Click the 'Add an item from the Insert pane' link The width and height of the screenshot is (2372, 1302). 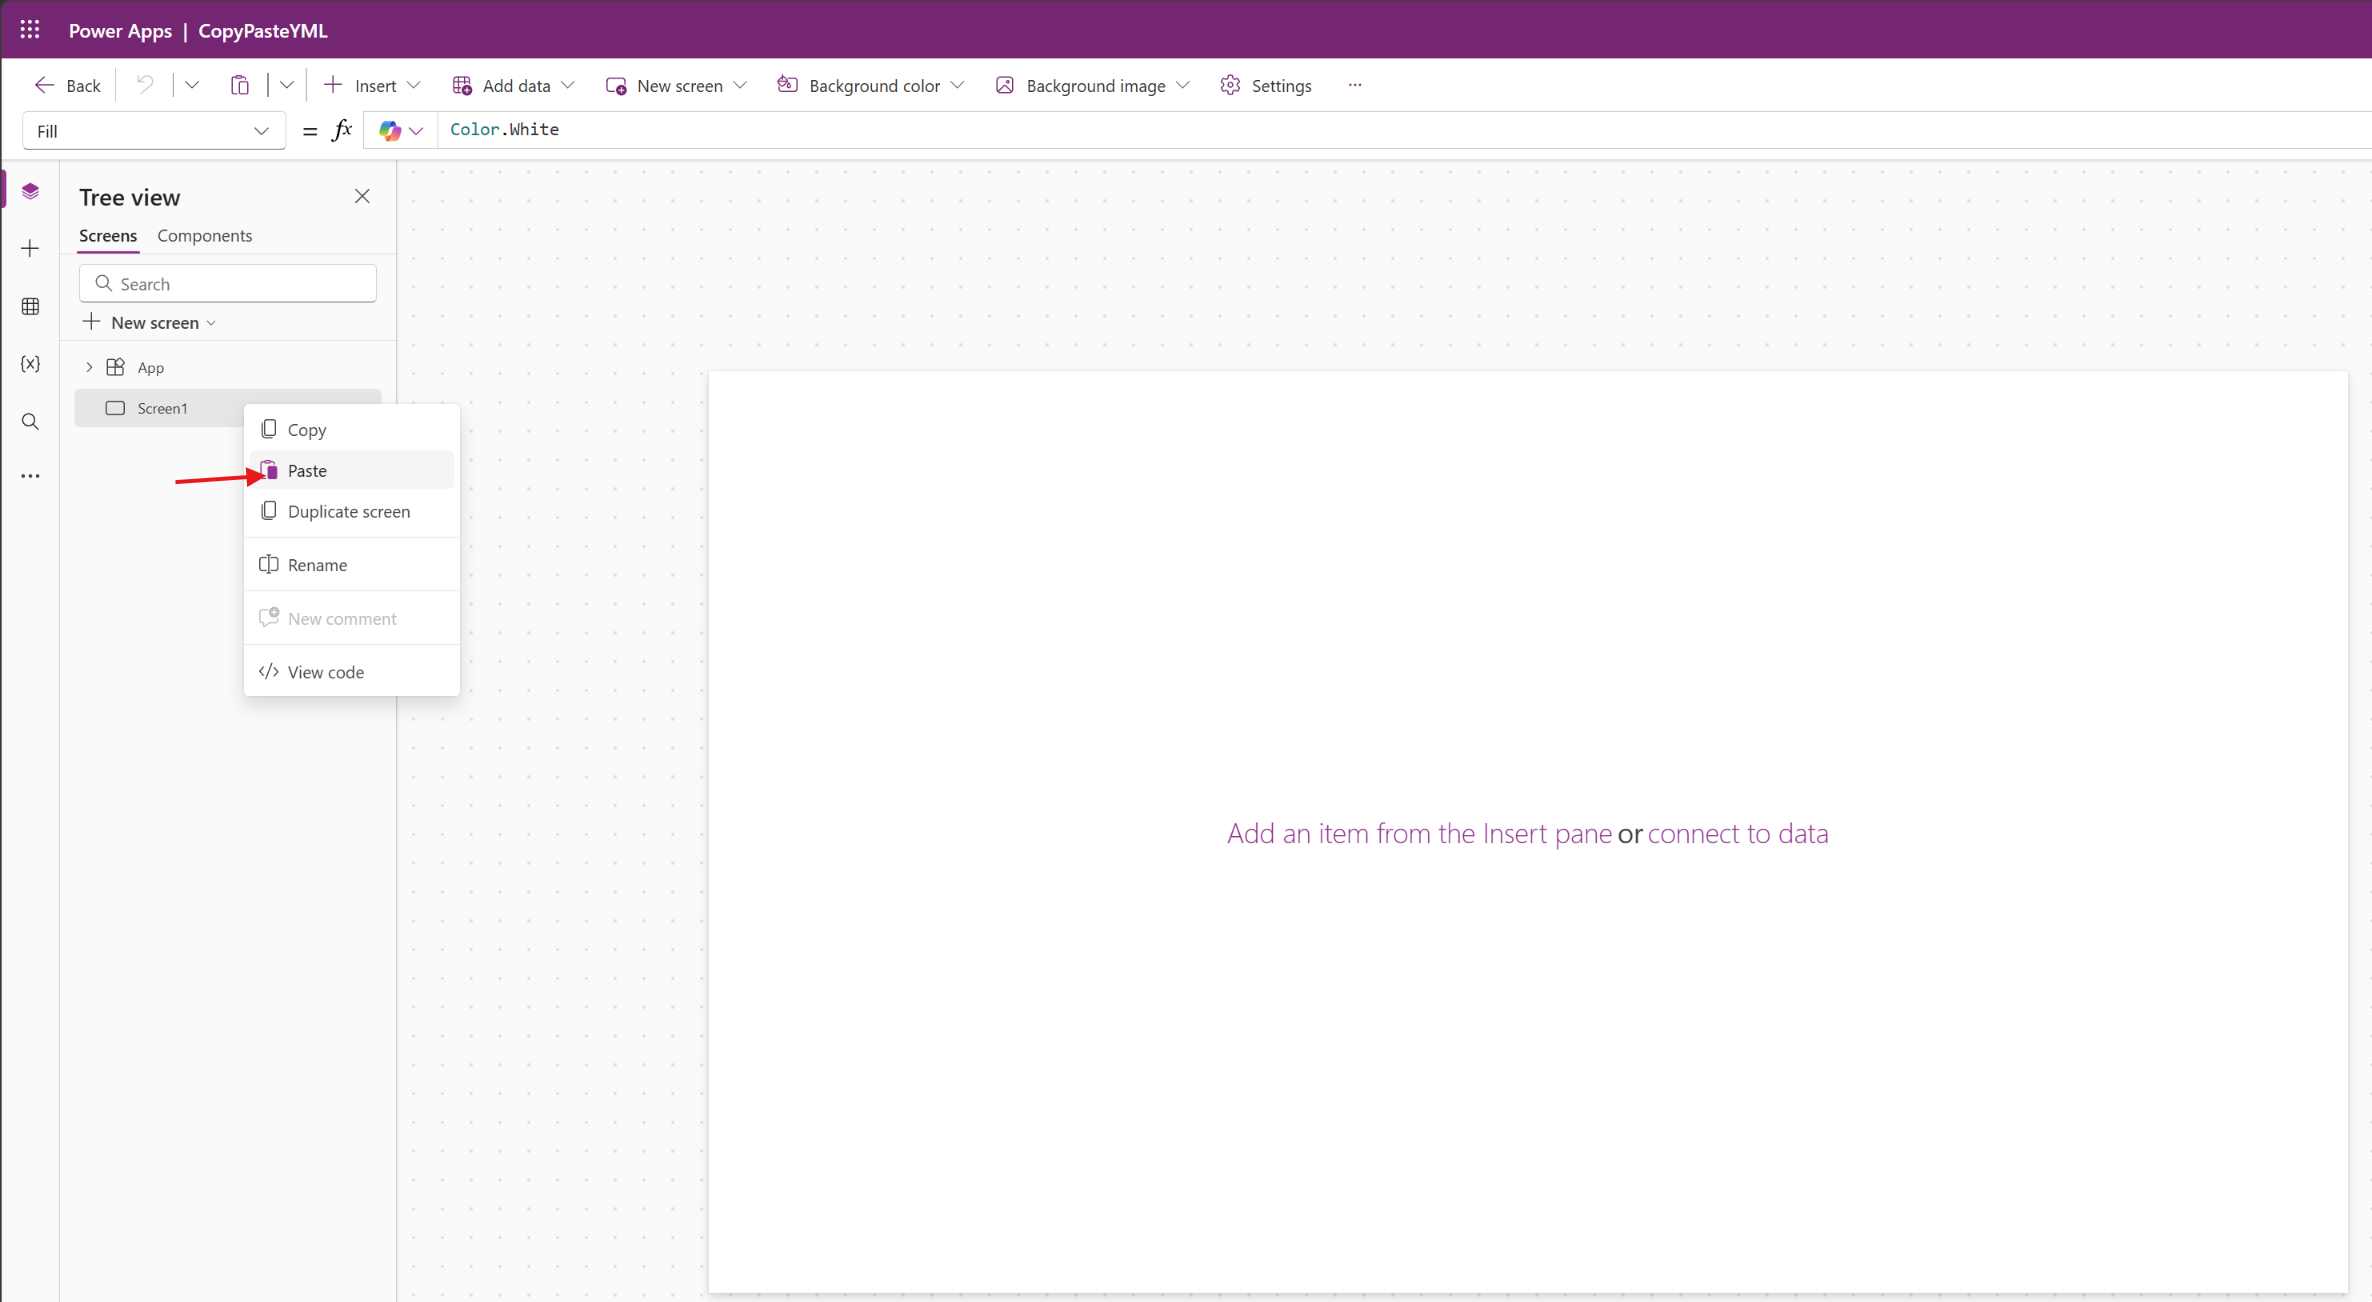tap(1419, 834)
